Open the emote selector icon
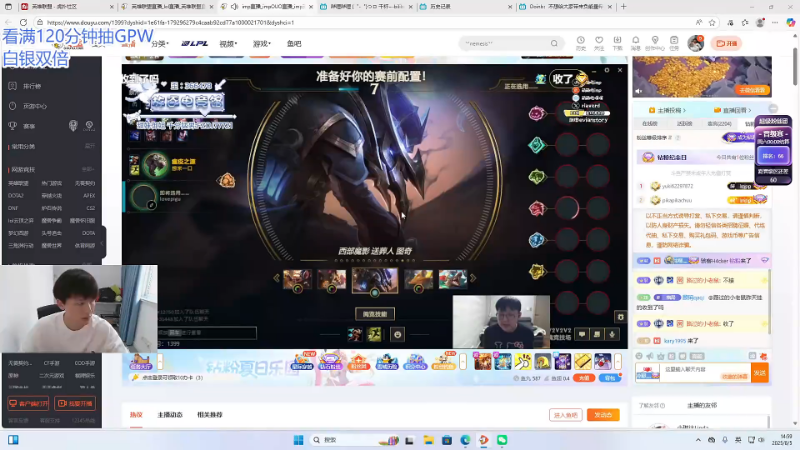 tap(397, 334)
